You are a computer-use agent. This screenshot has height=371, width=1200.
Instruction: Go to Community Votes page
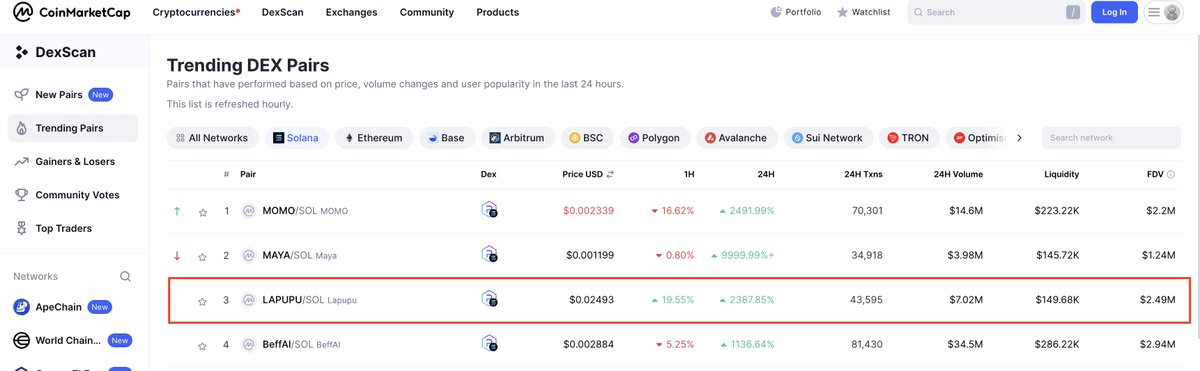77,195
